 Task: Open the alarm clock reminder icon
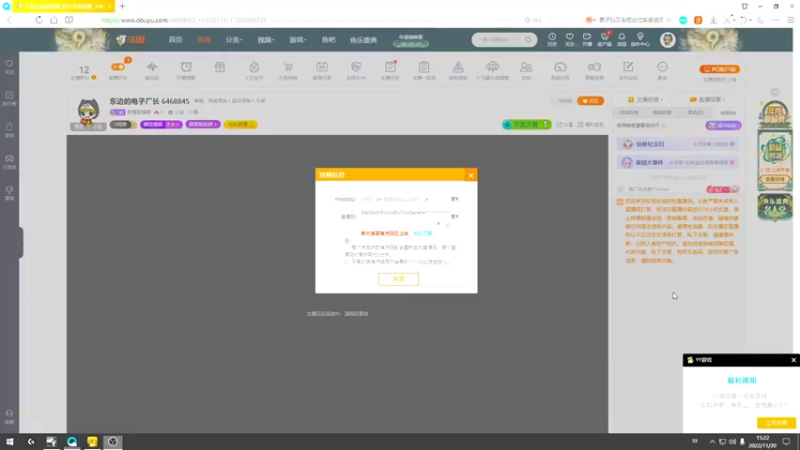point(186,67)
